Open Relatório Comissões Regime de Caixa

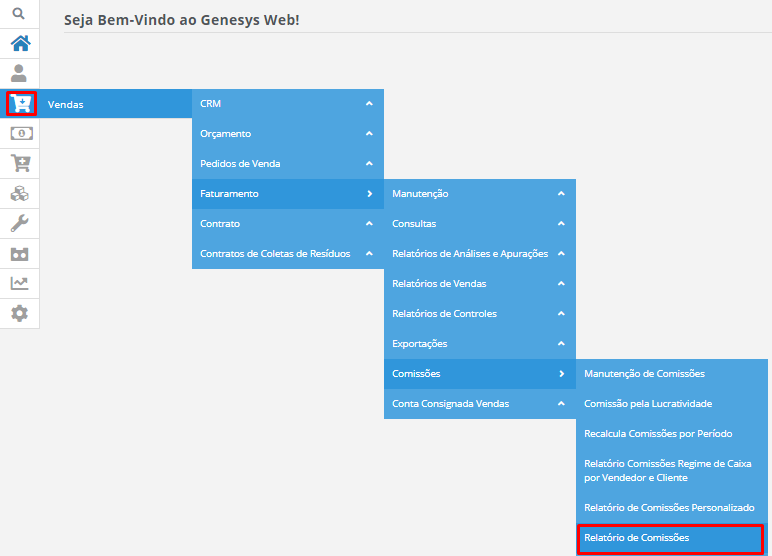click(672, 471)
